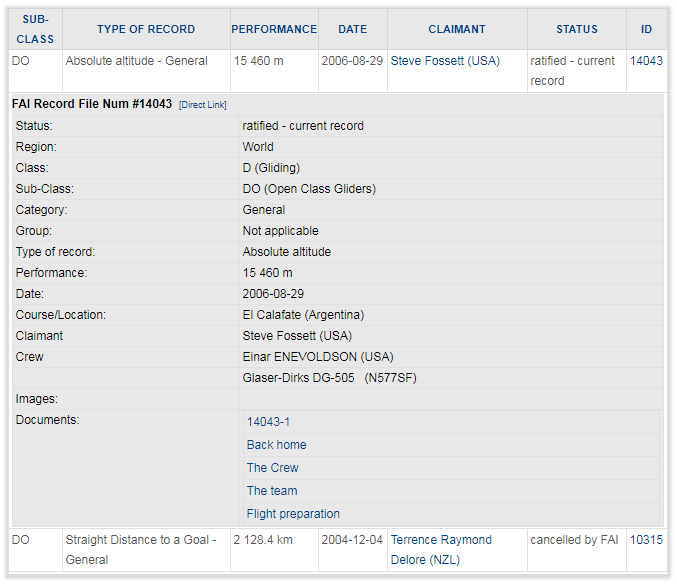Open Terrence Raymond Delore (NZL) claimant link
Screen dimensions: 677x584
pos(441,549)
